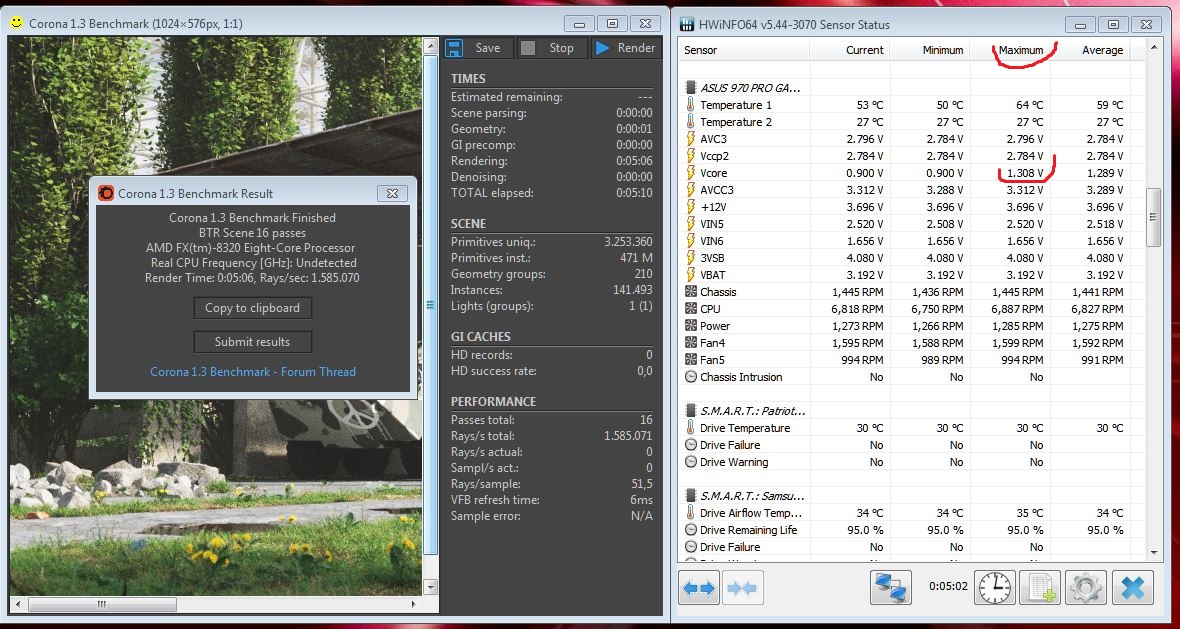Select the Drive Airflow Temp... row

point(911,513)
